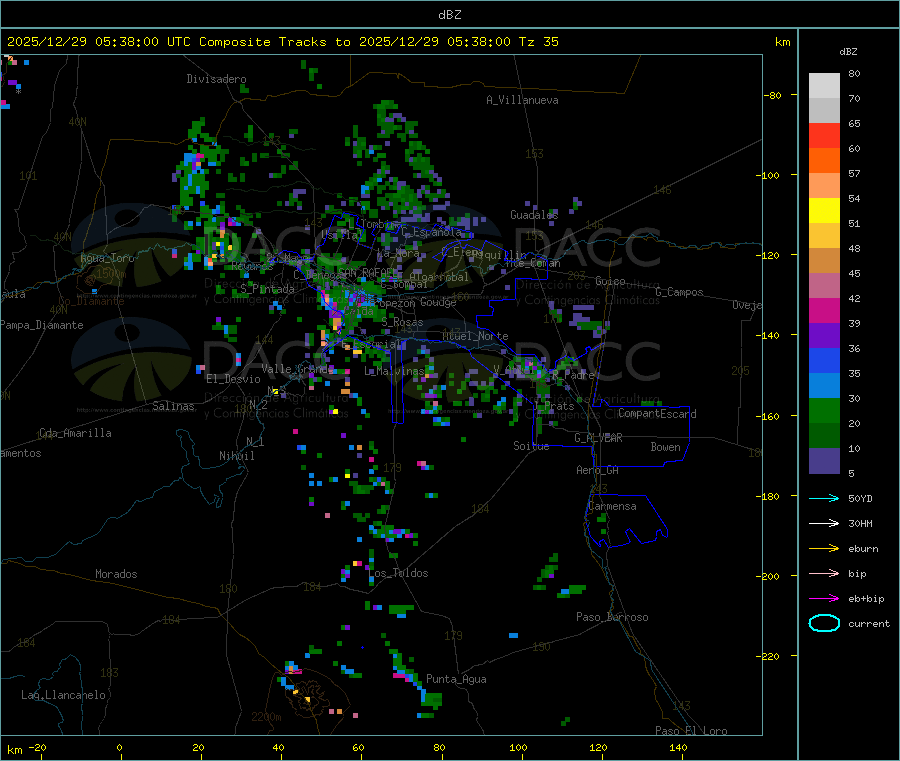Click the 'Valle_Grande' map label
The image size is (900, 761).
pyautogui.click(x=298, y=368)
